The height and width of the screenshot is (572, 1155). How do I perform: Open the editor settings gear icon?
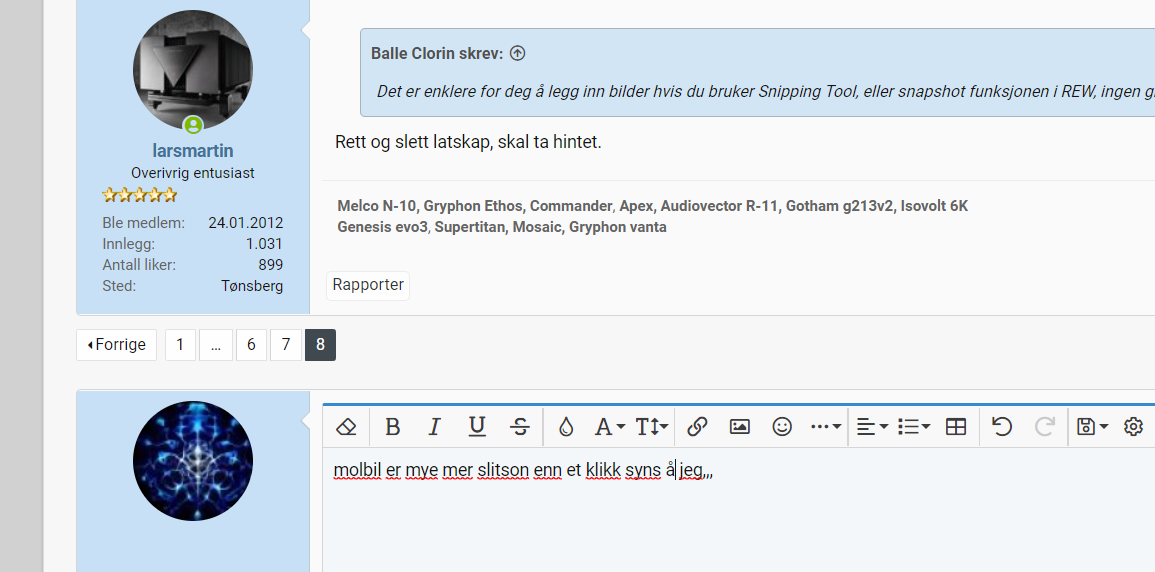coord(1134,426)
